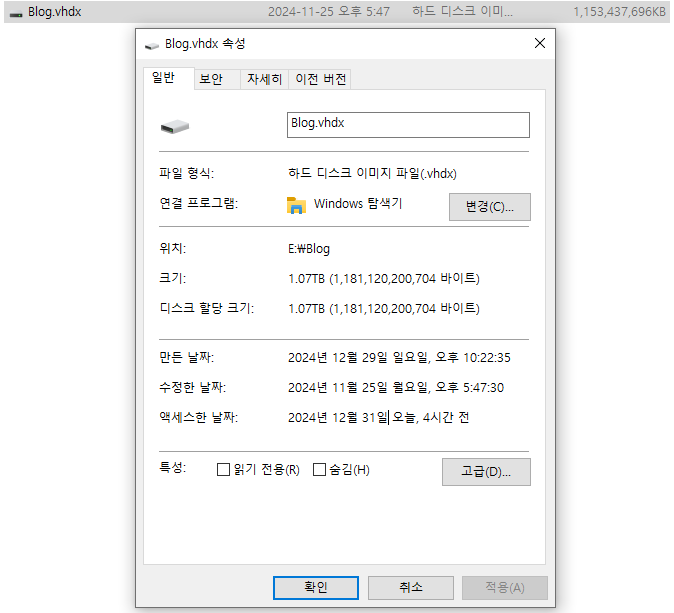Click the 하드 디스크 이미... type column text
Screen dimensions: 674x613
coord(463,12)
